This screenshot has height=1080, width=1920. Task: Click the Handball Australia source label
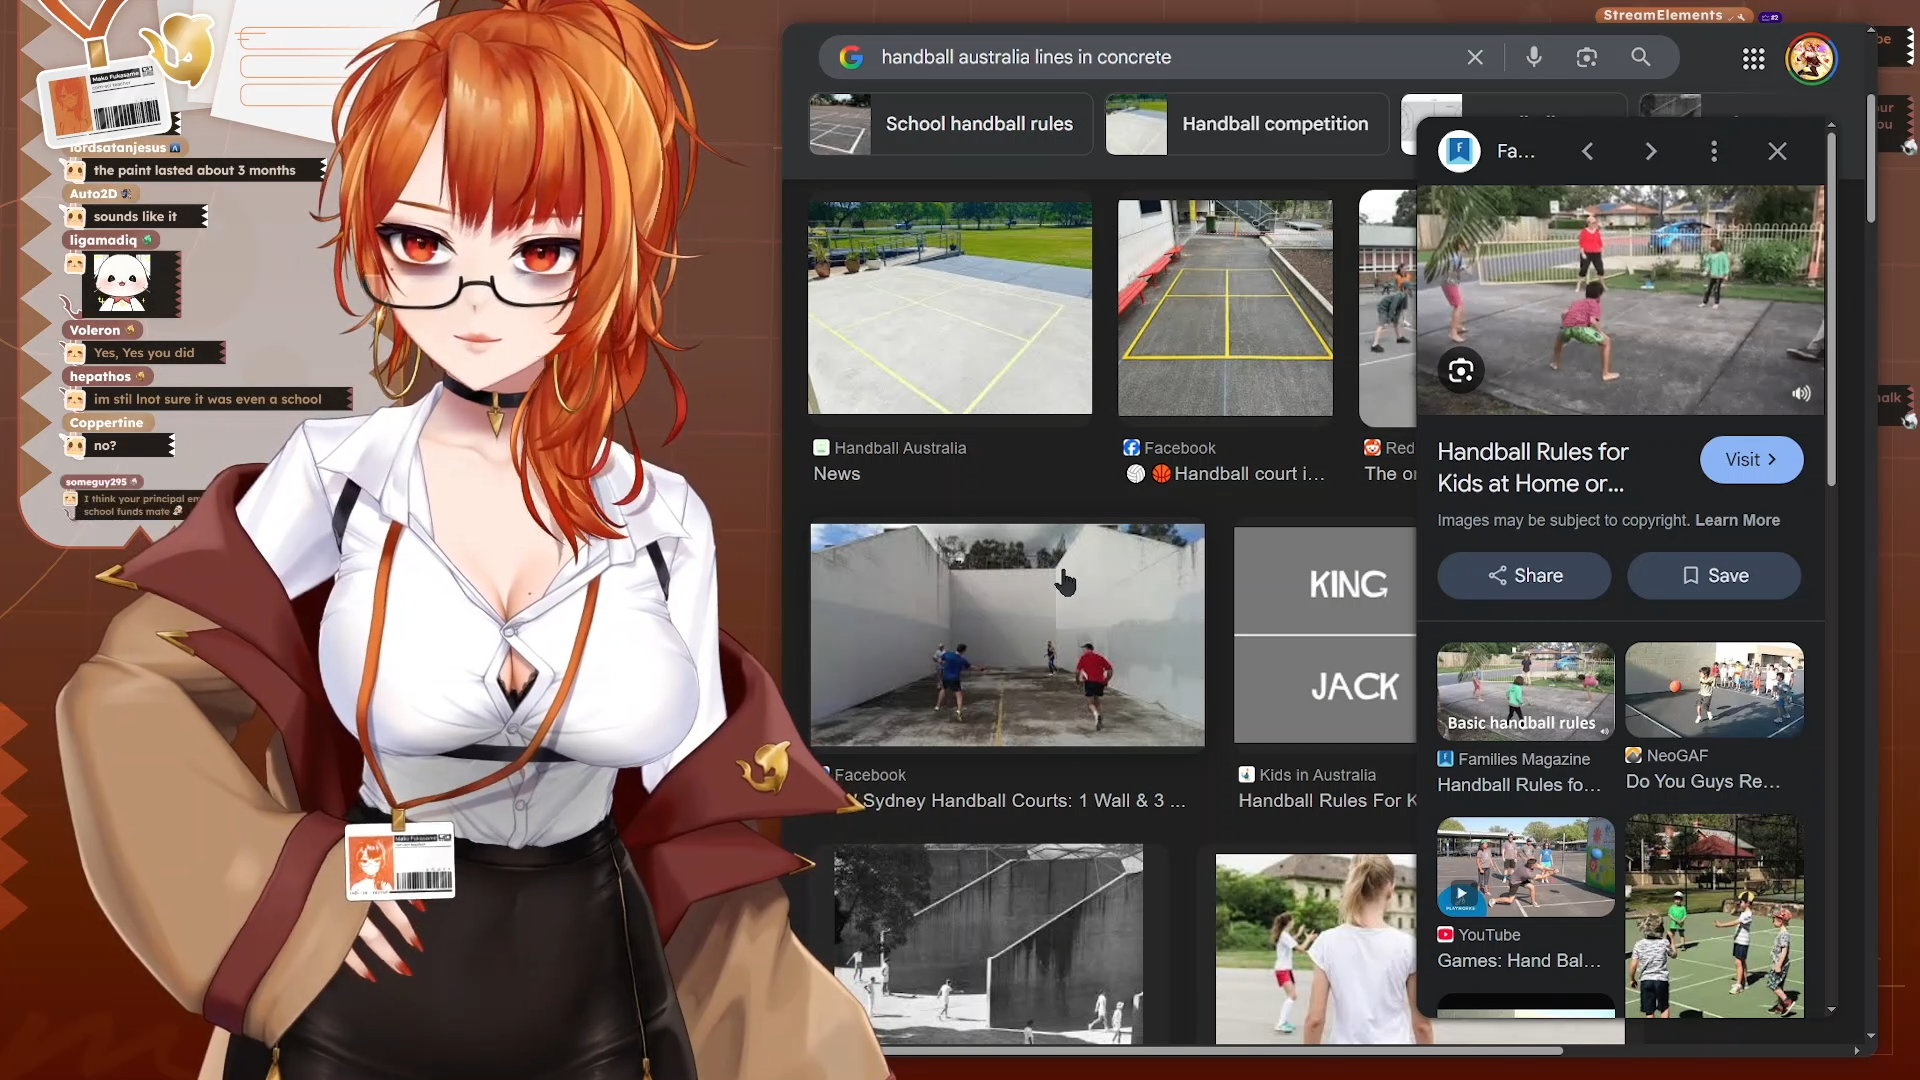click(900, 448)
